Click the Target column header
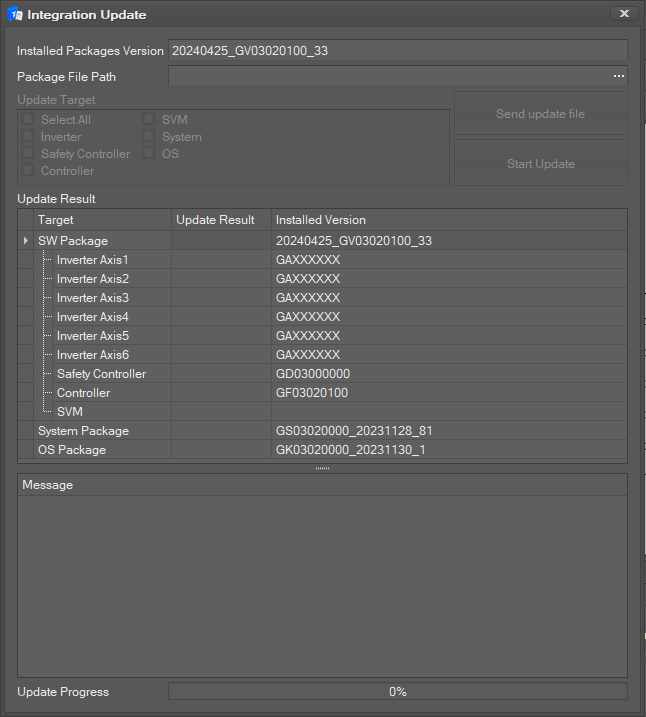This screenshot has width=646, height=717. pos(56,220)
